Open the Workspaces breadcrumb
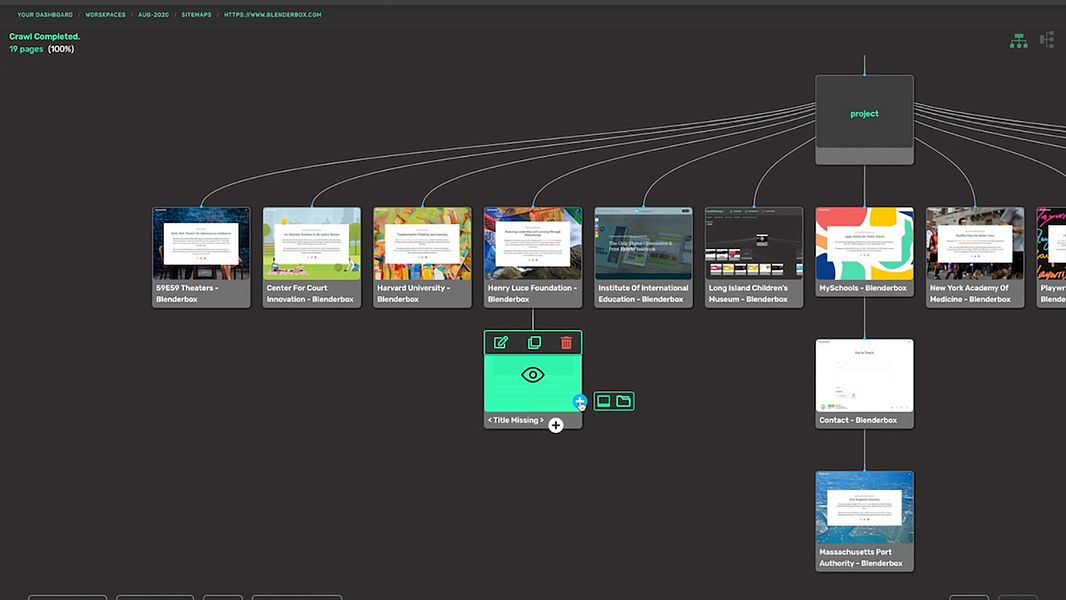 (105, 14)
